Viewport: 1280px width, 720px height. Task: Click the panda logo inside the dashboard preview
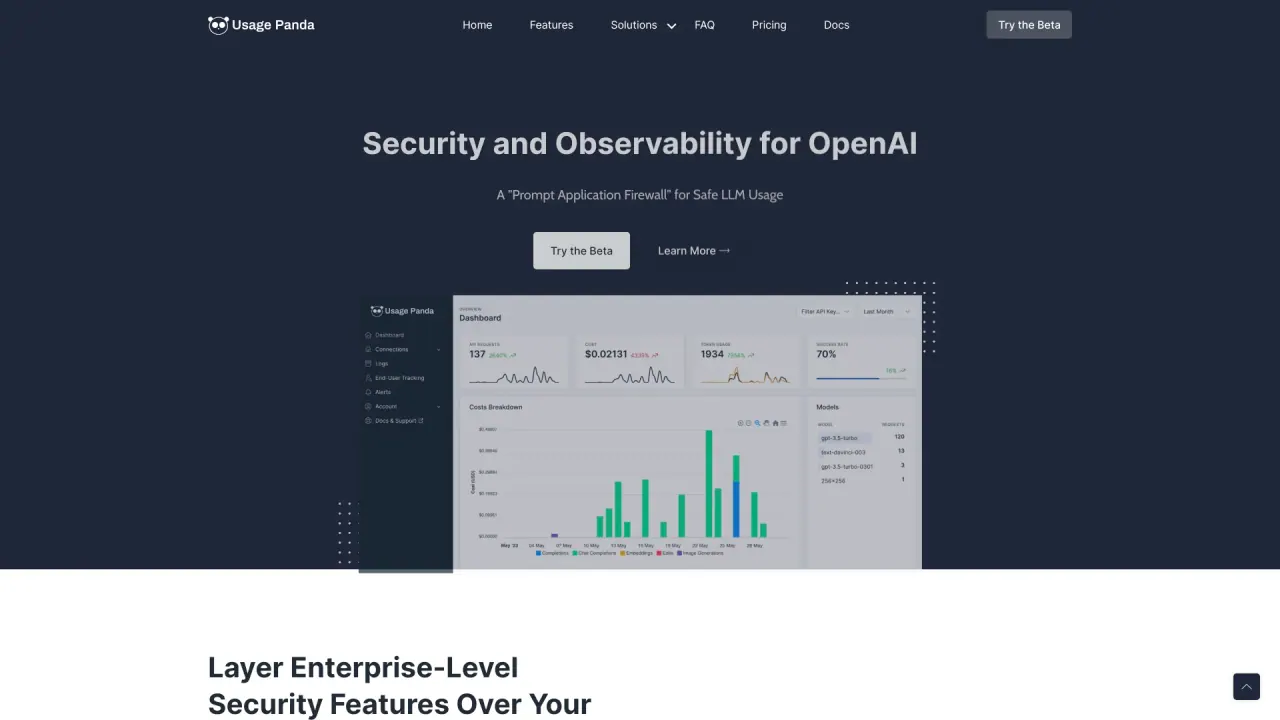point(377,311)
